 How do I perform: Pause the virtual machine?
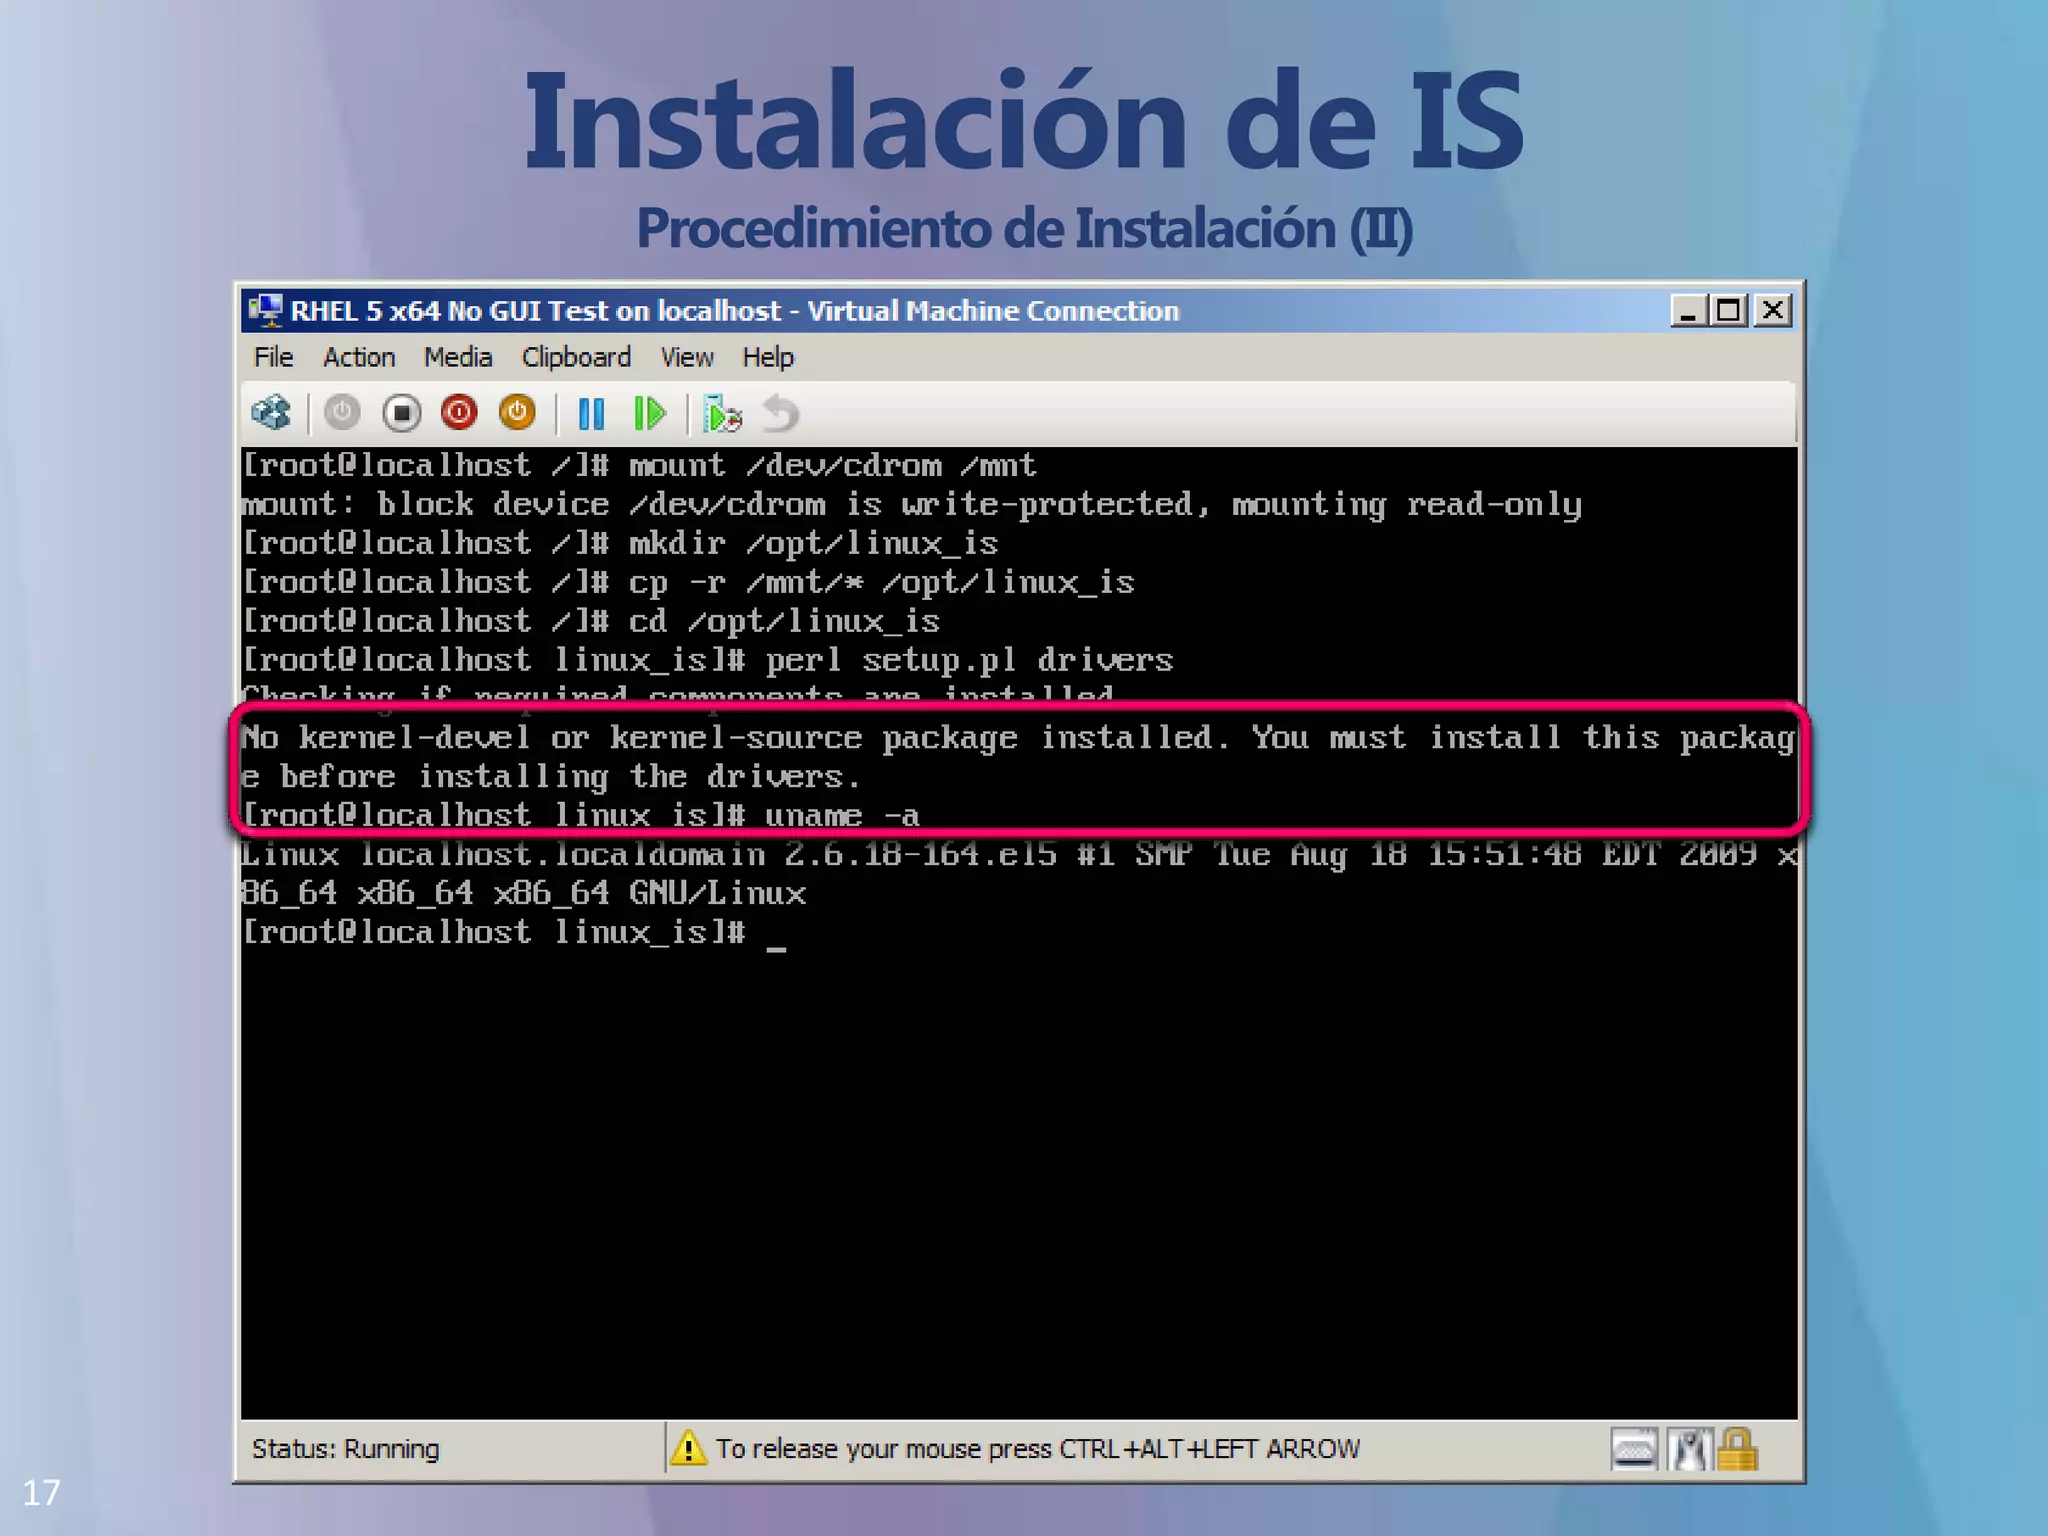click(x=591, y=414)
